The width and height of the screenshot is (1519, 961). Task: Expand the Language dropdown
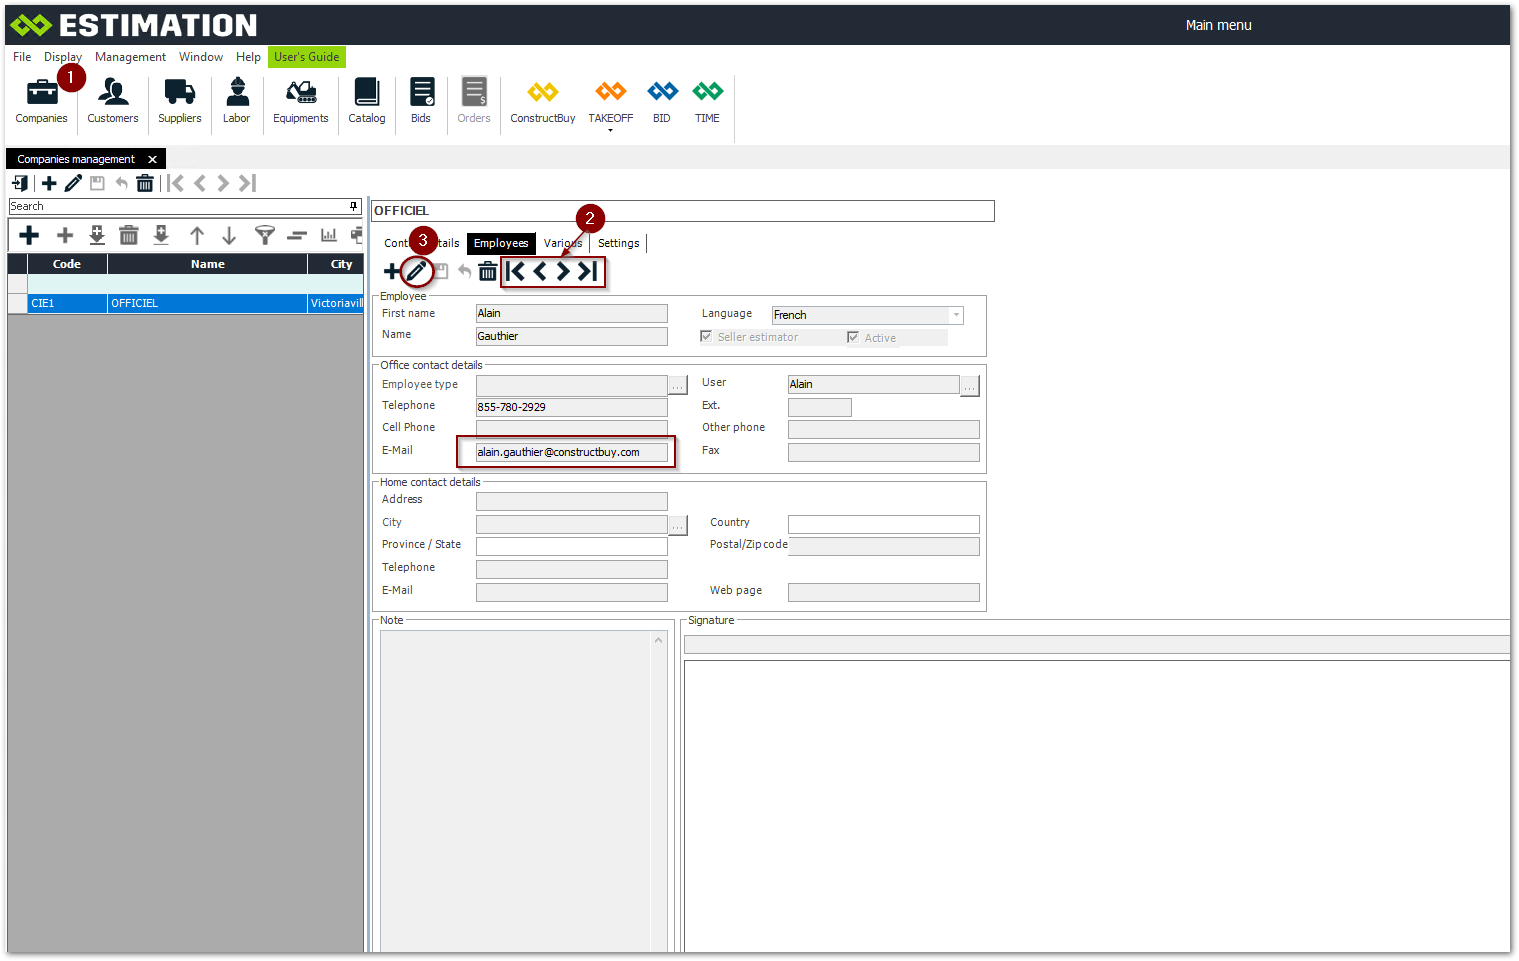(956, 315)
